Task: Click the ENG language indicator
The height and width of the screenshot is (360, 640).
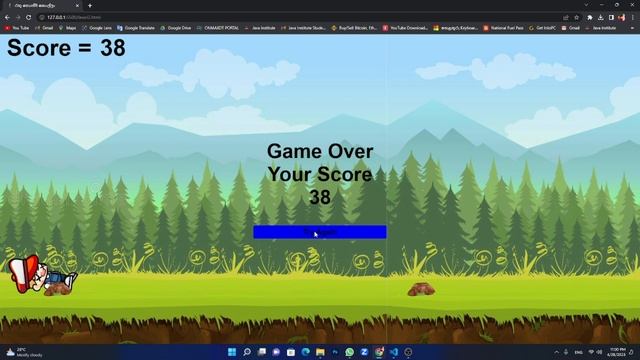Action: click(x=578, y=352)
